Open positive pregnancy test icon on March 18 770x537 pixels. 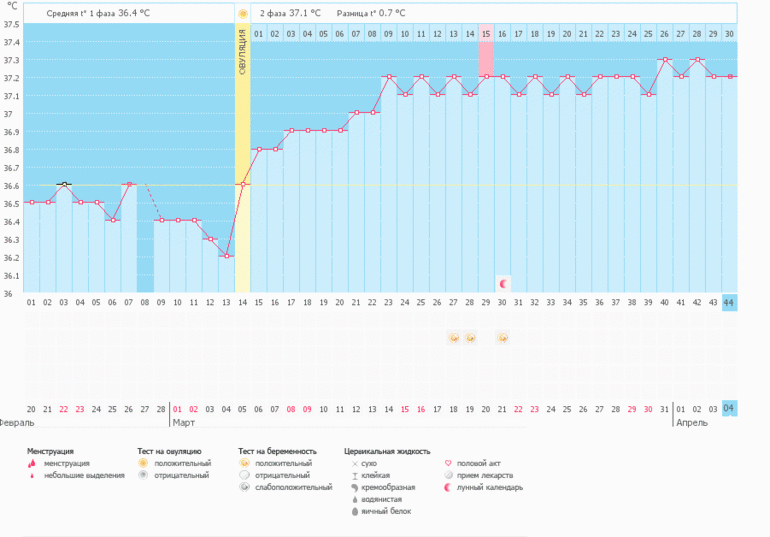(454, 338)
